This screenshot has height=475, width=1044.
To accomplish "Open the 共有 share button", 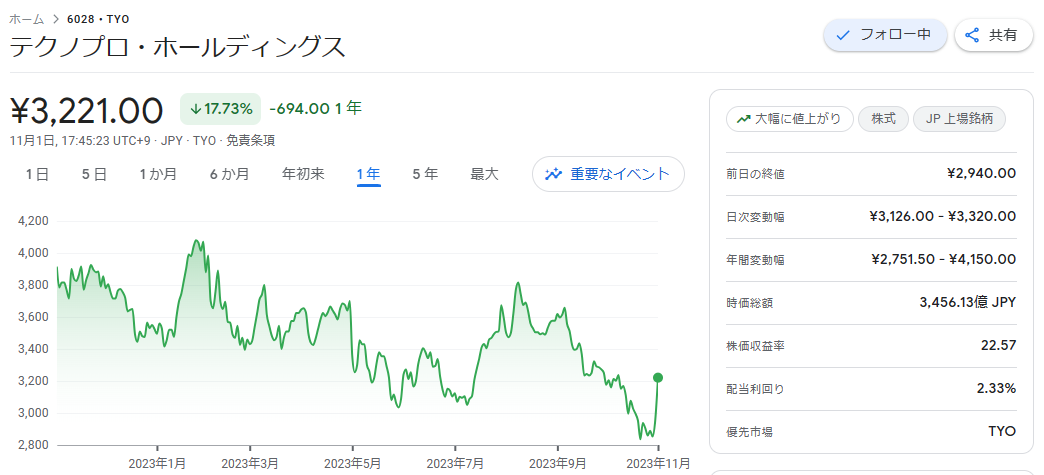I will pos(993,35).
